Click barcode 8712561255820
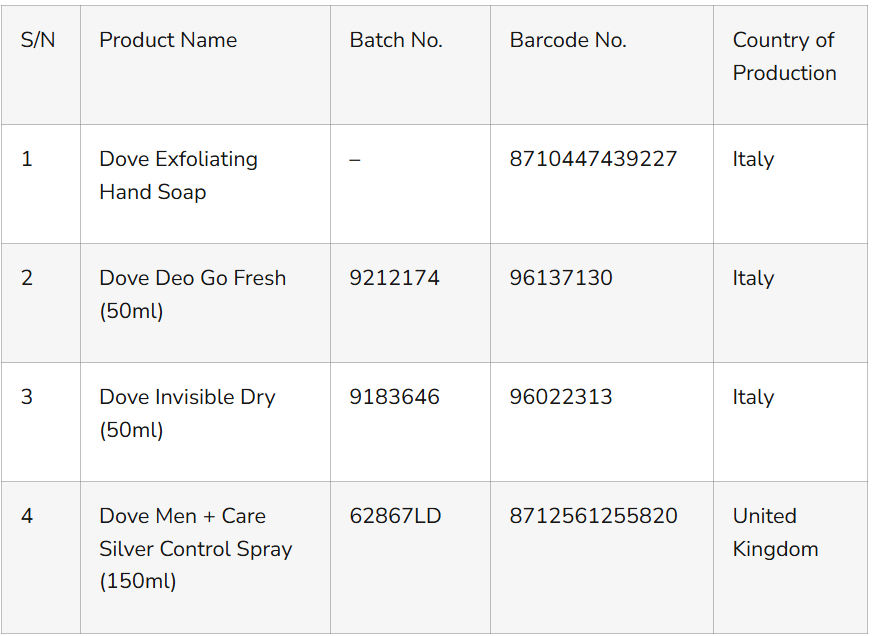 (593, 516)
